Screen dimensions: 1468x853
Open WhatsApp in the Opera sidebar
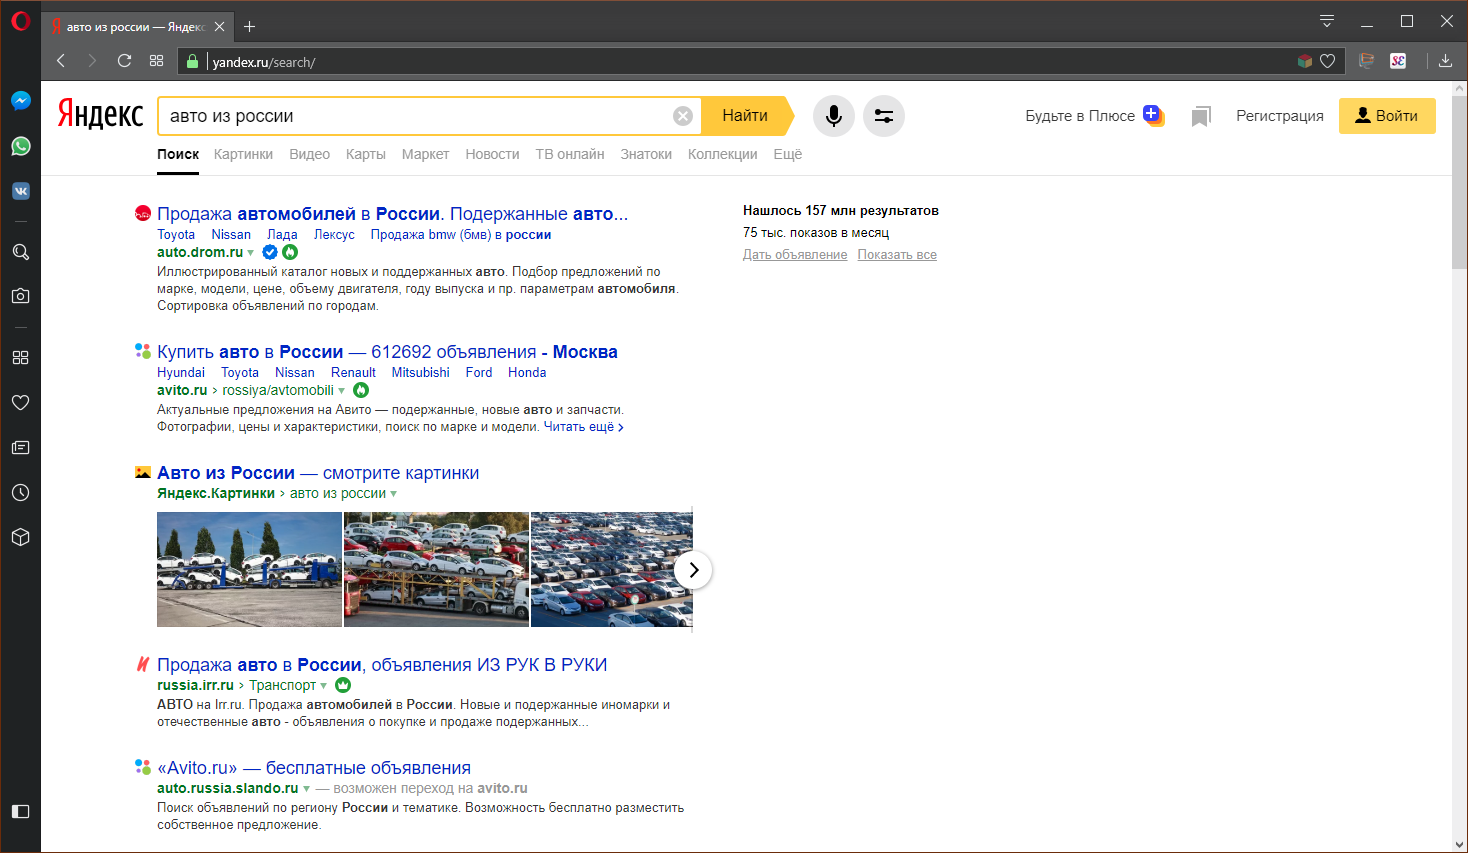[x=20, y=146]
